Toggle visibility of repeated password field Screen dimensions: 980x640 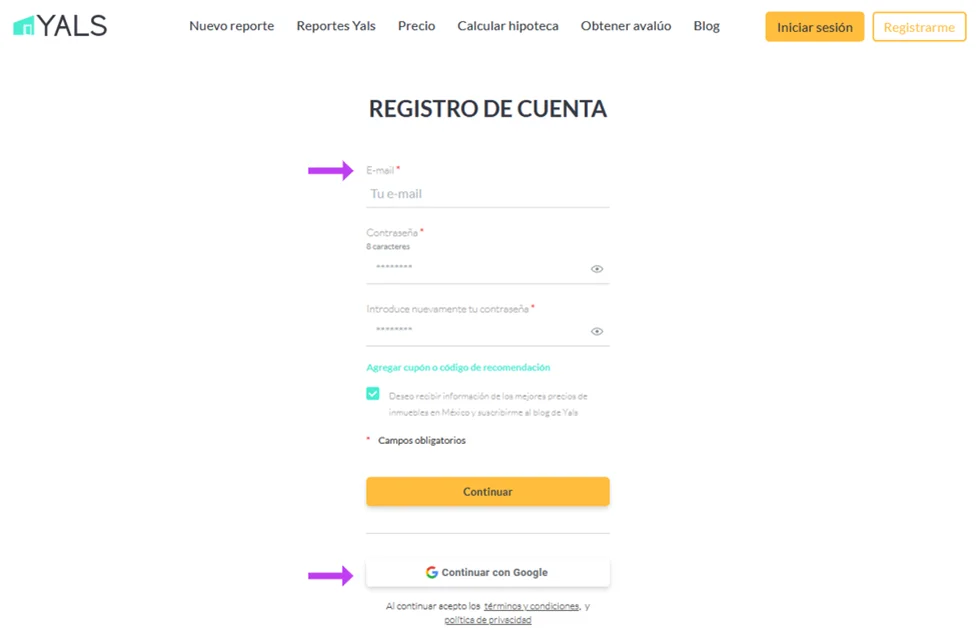597,331
